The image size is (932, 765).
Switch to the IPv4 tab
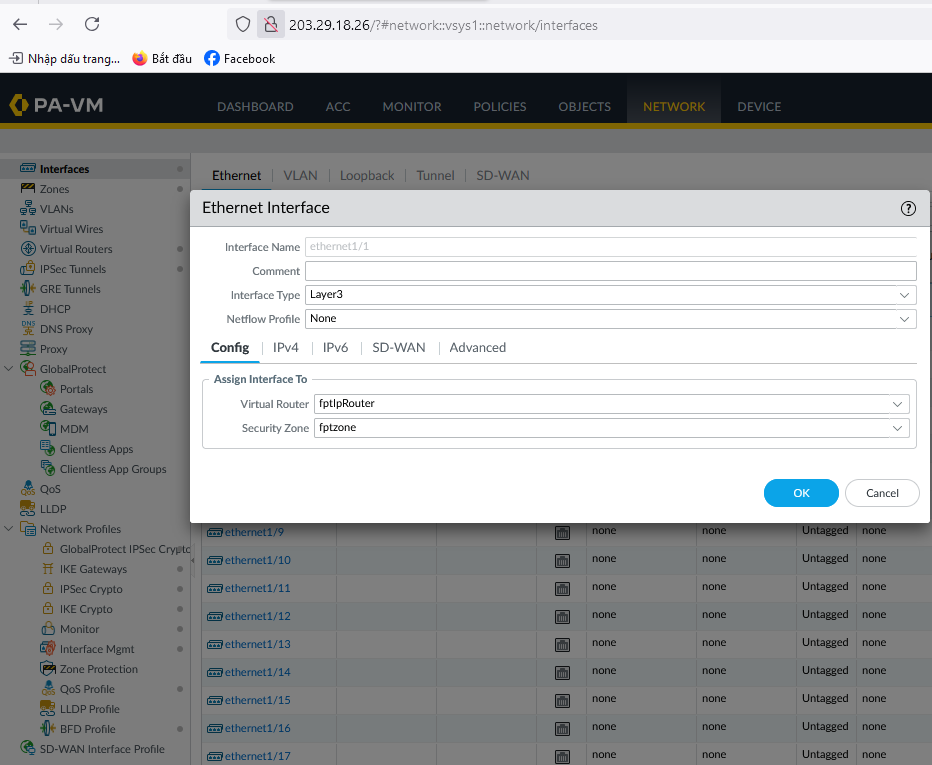pos(286,348)
